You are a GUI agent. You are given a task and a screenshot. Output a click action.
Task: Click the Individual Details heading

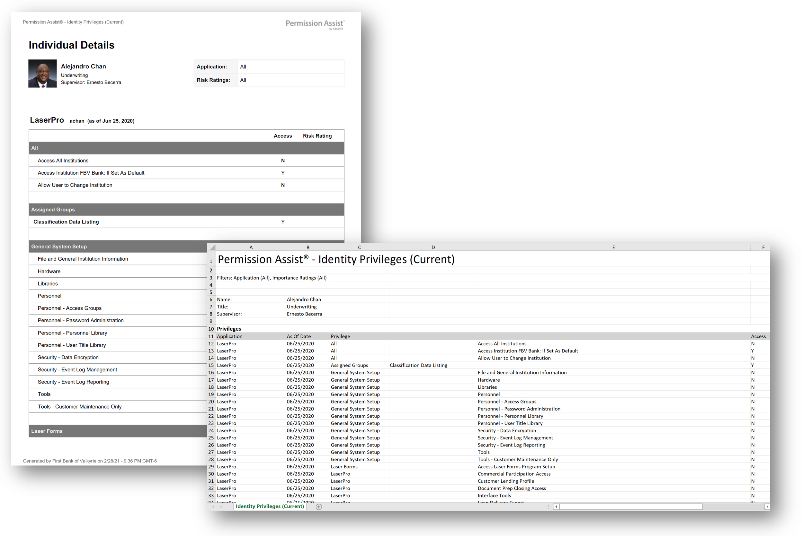[71, 45]
